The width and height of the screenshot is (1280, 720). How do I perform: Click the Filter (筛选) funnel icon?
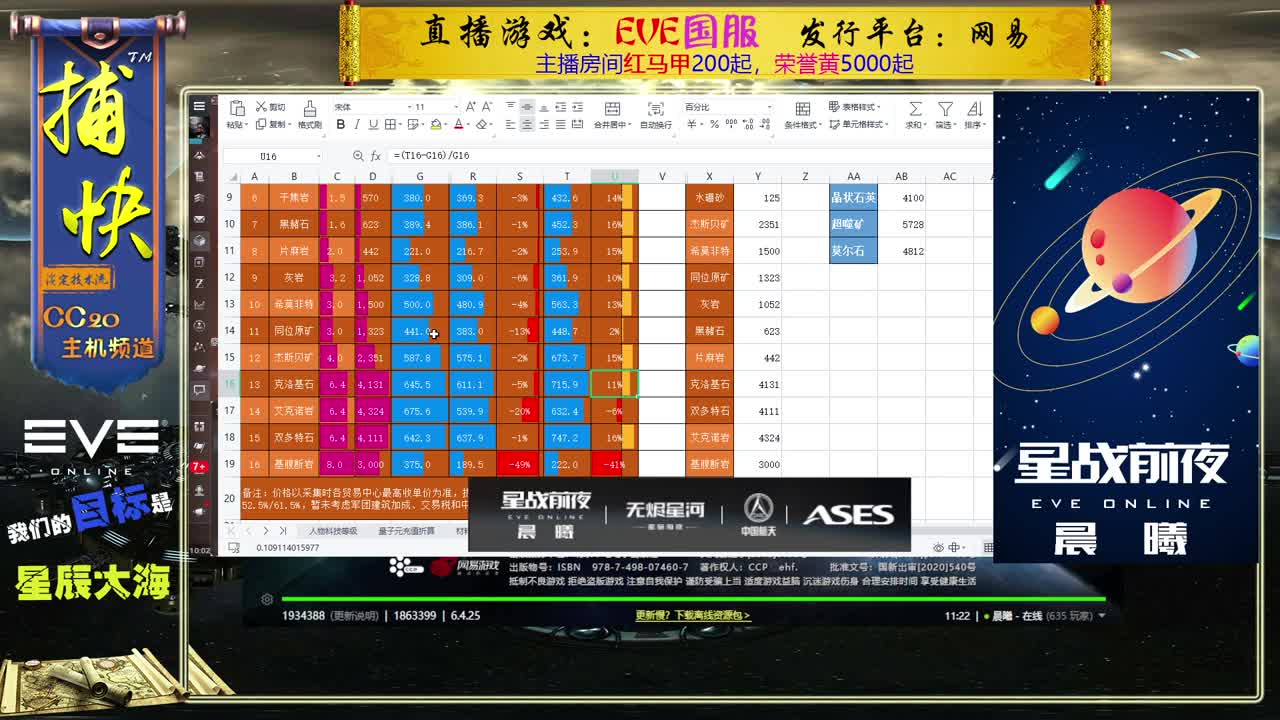(944, 108)
